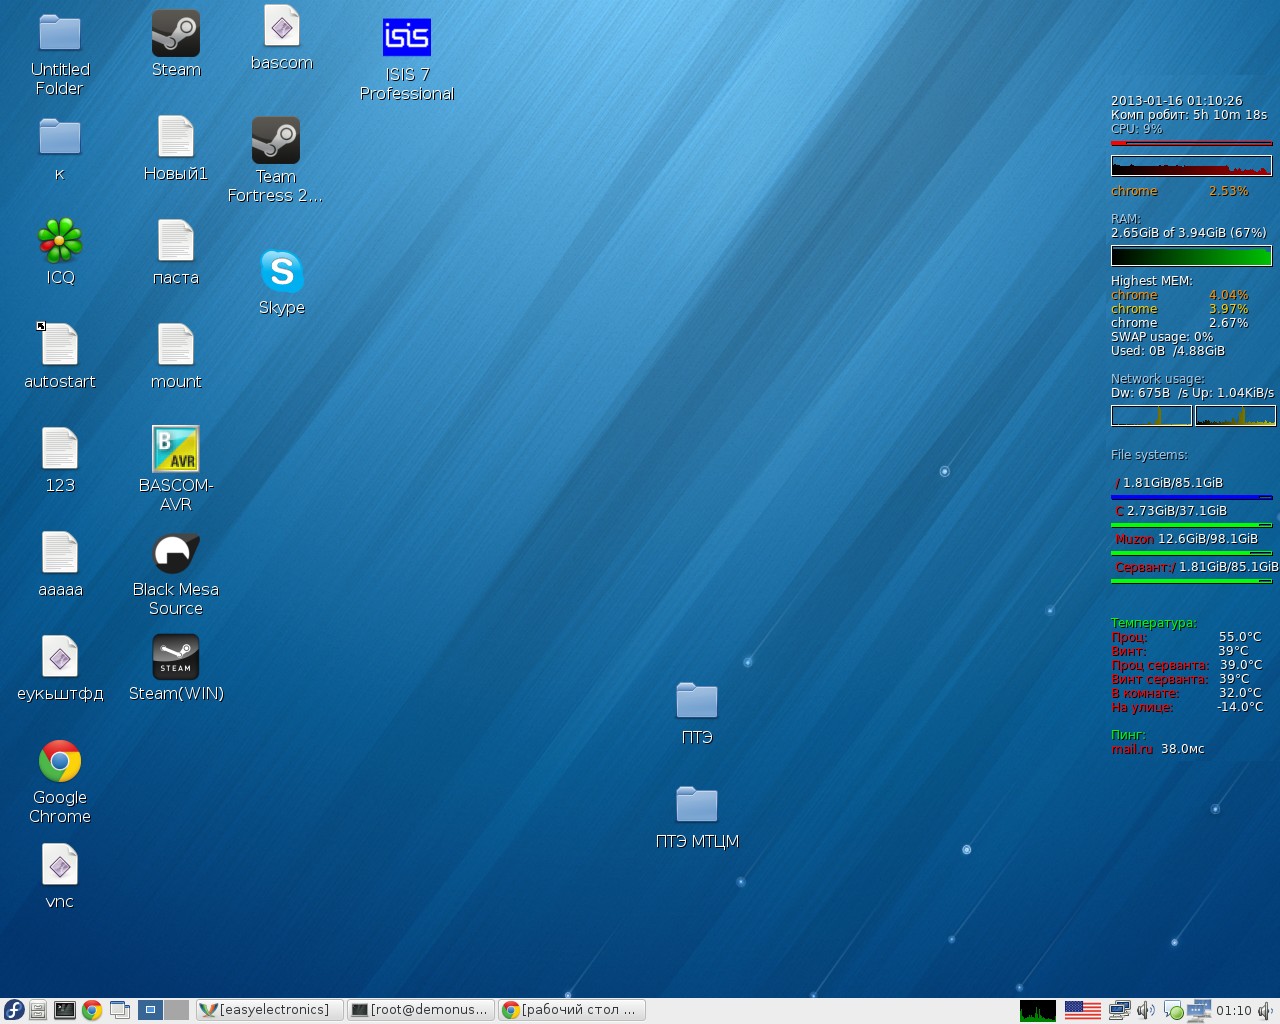Image resolution: width=1280 pixels, height=1024 pixels.
Task: Launch ISIS 7 Professional
Action: coord(407,39)
